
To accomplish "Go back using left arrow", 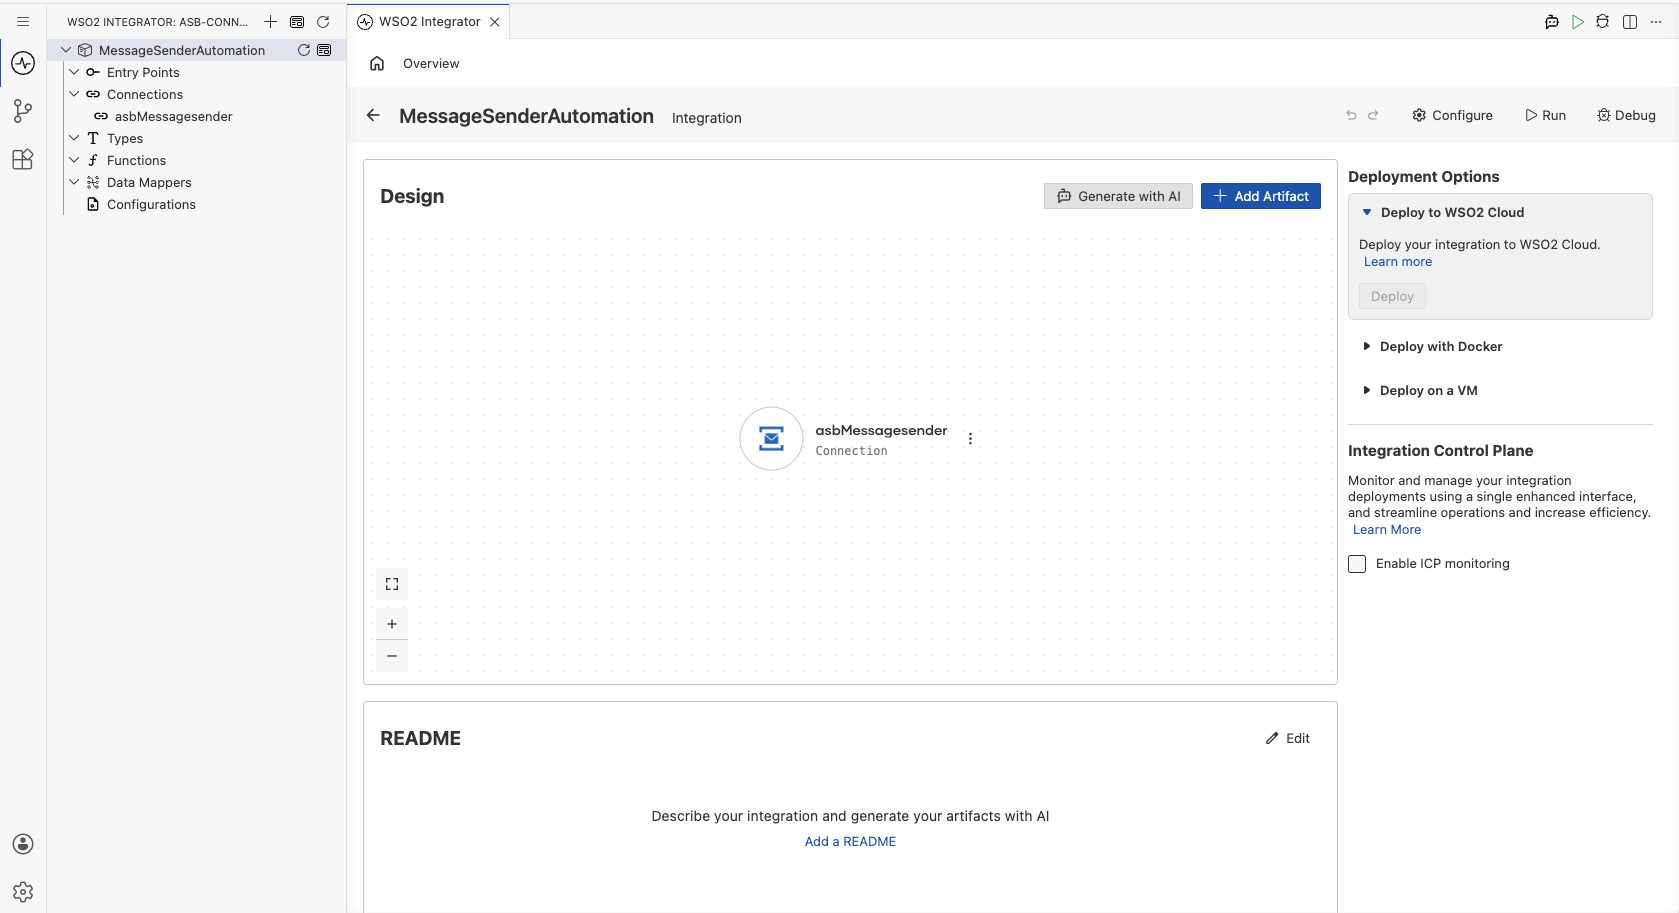I will pyautogui.click(x=373, y=115).
